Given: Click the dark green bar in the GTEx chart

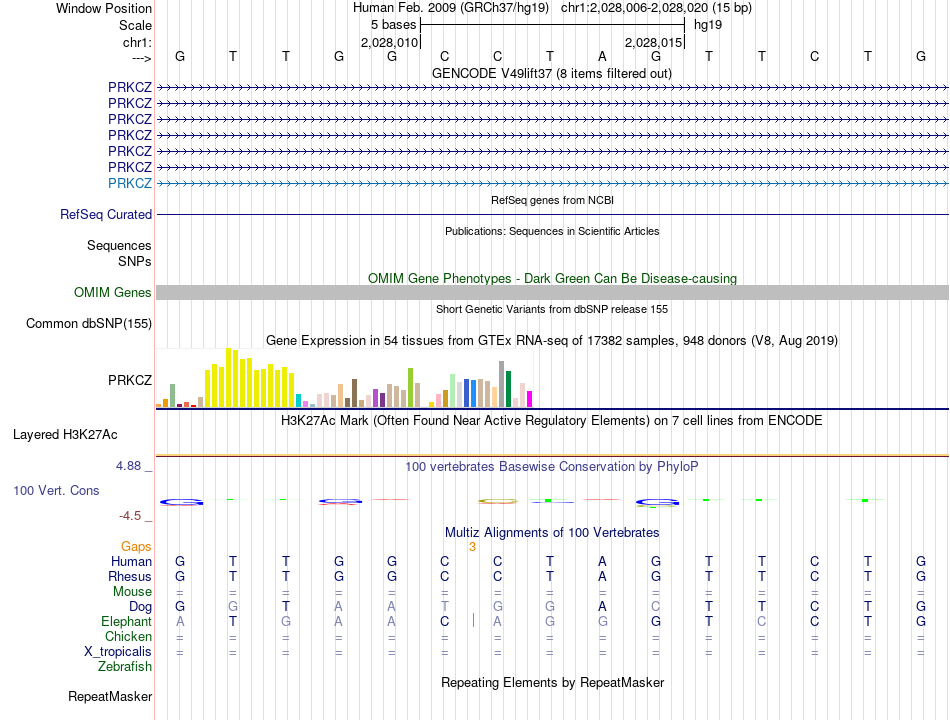Looking at the screenshot, I should pyautogui.click(x=508, y=389).
